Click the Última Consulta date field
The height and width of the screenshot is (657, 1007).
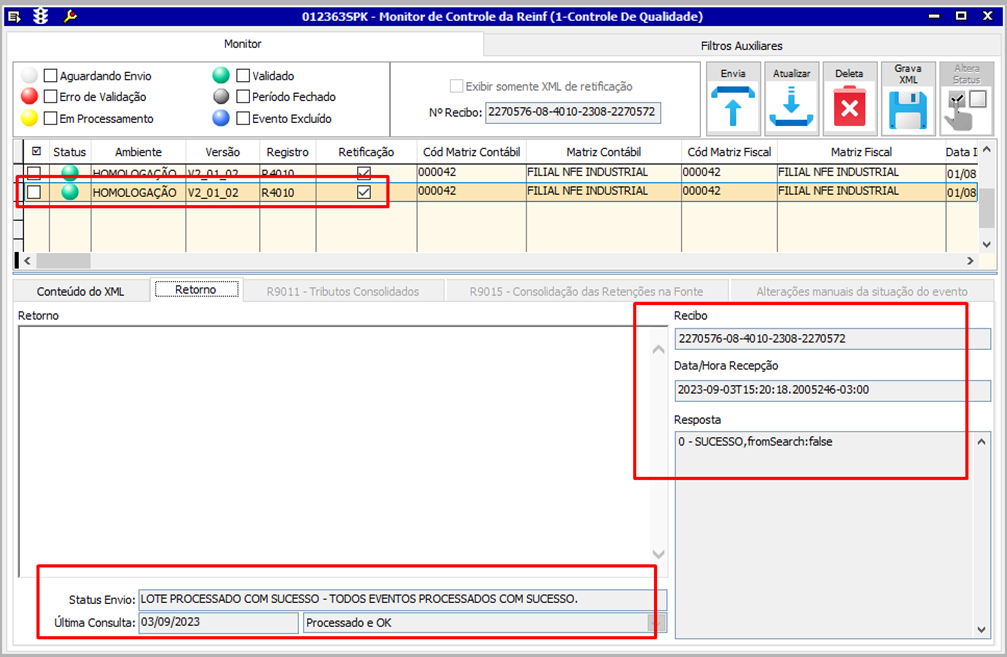219,622
